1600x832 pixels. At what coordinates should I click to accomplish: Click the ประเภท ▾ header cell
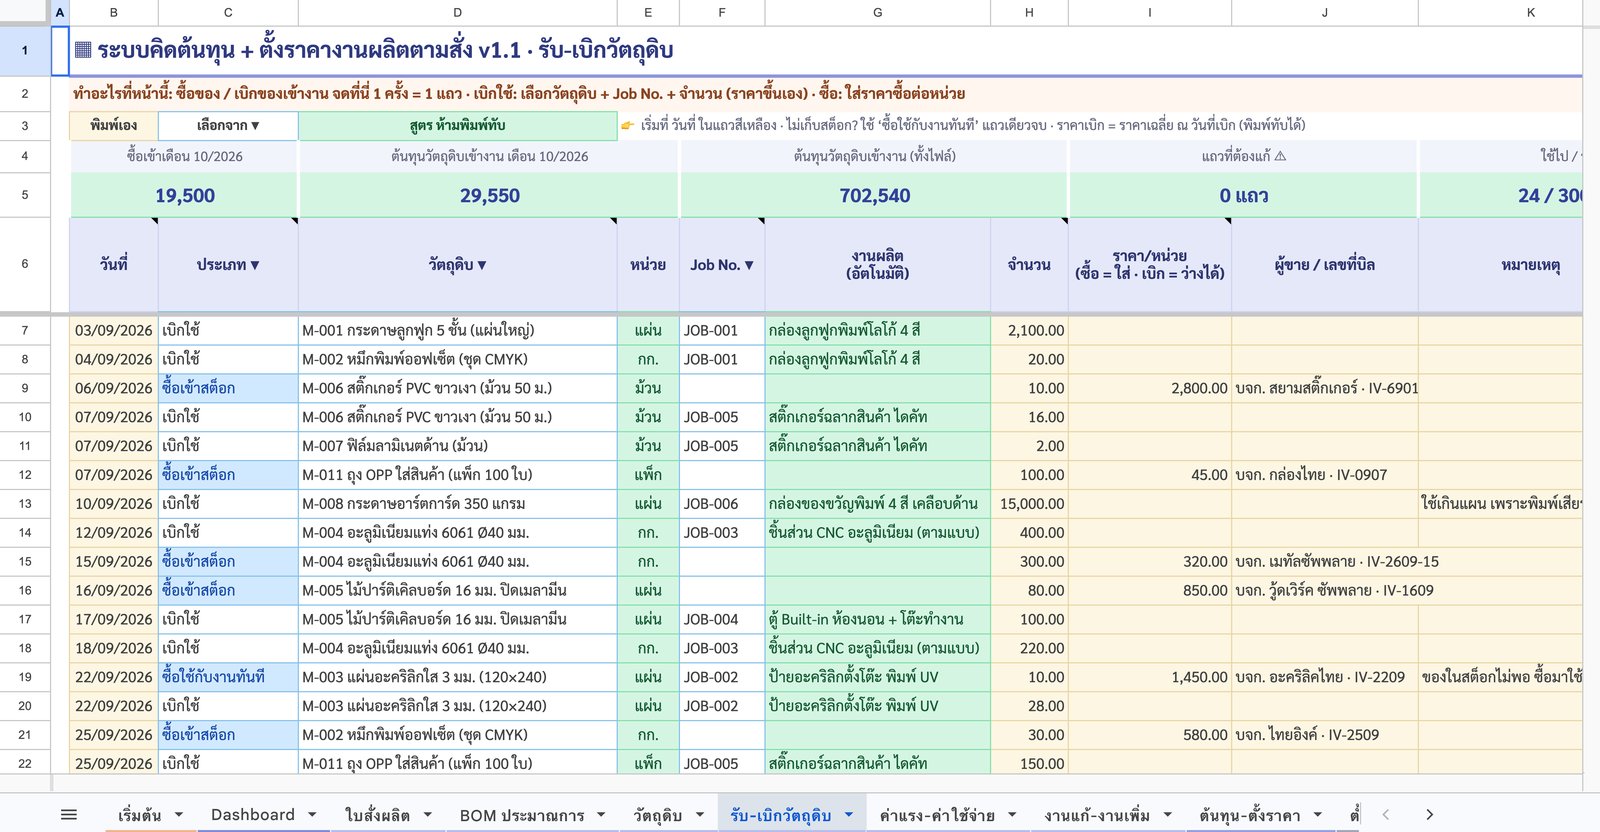tap(228, 265)
